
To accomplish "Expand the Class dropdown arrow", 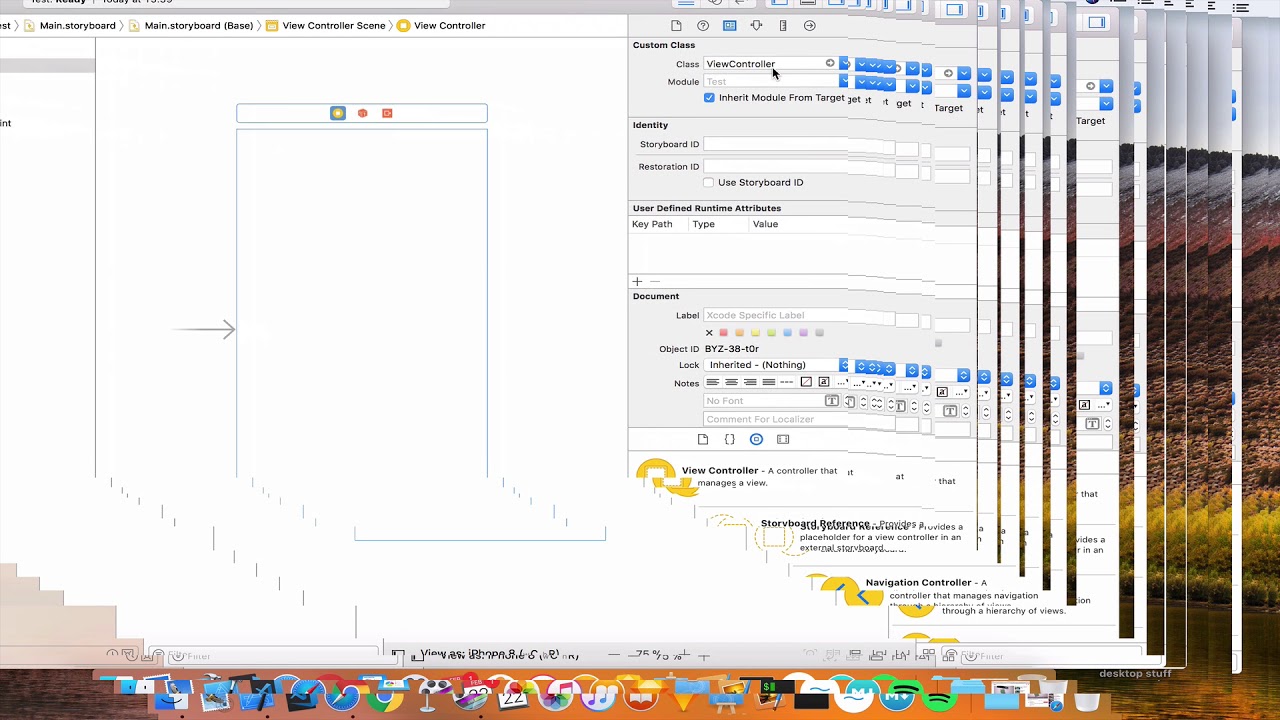I will tap(844, 63).
